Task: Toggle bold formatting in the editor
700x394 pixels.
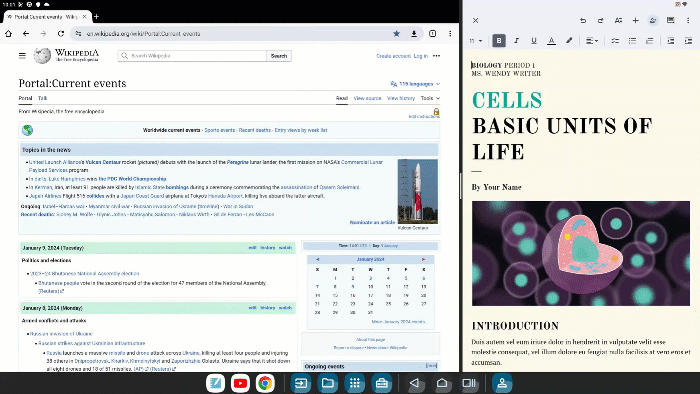Action: tap(499, 41)
